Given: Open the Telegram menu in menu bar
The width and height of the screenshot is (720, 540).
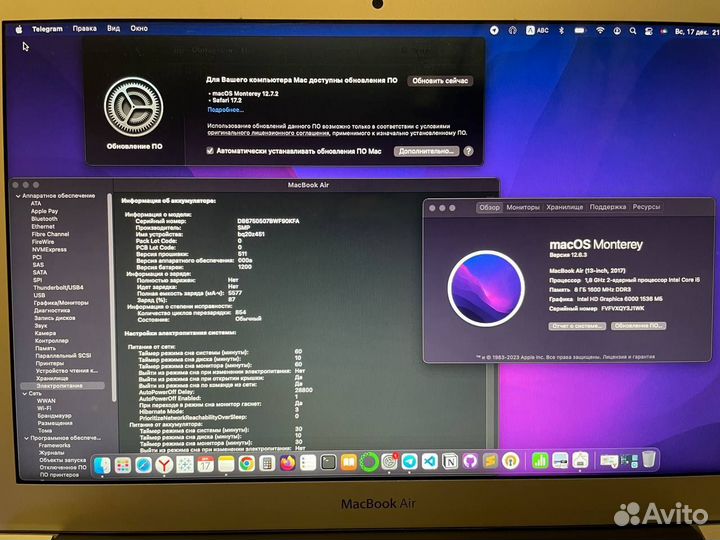Looking at the screenshot, I should (47, 28).
